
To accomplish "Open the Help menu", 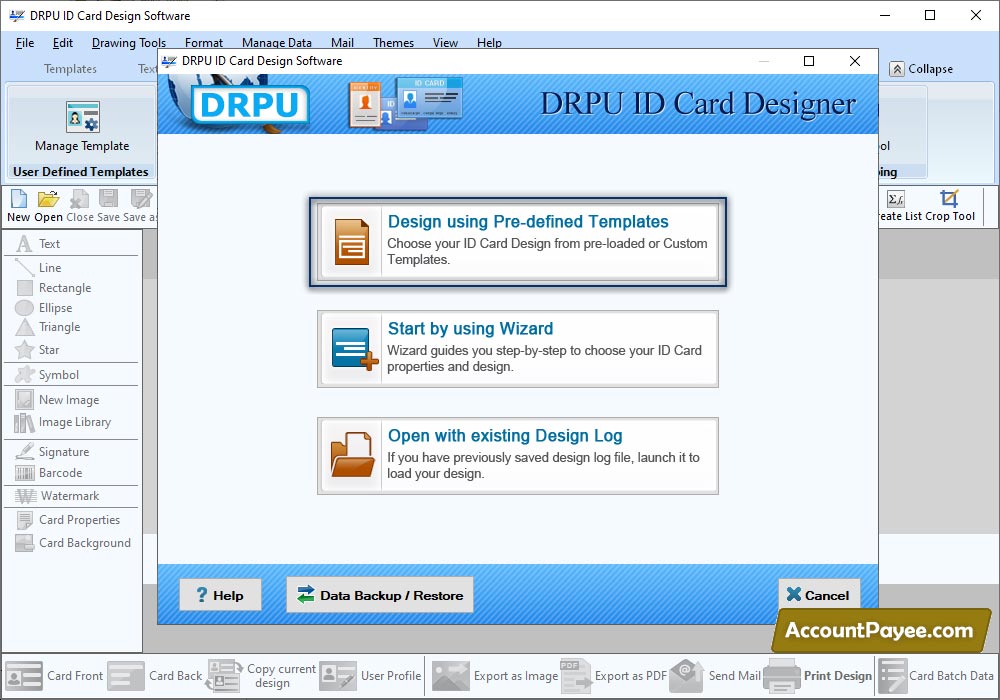I will (x=489, y=43).
